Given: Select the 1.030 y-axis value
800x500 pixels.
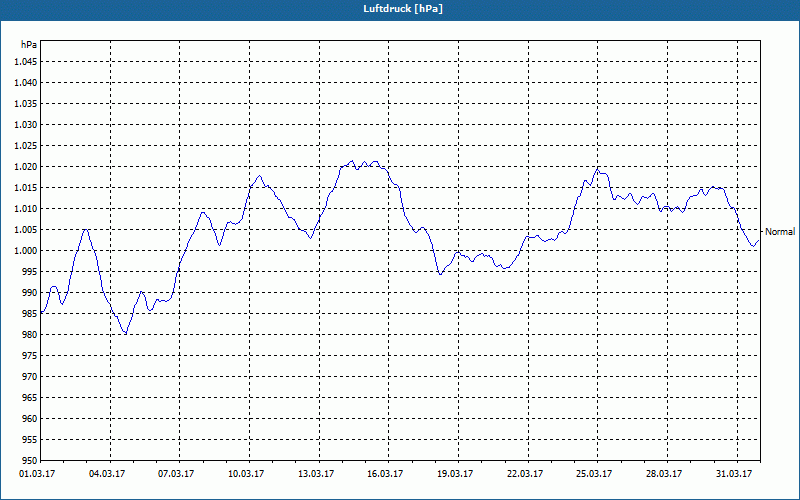Looking at the screenshot, I should tap(26, 124).
